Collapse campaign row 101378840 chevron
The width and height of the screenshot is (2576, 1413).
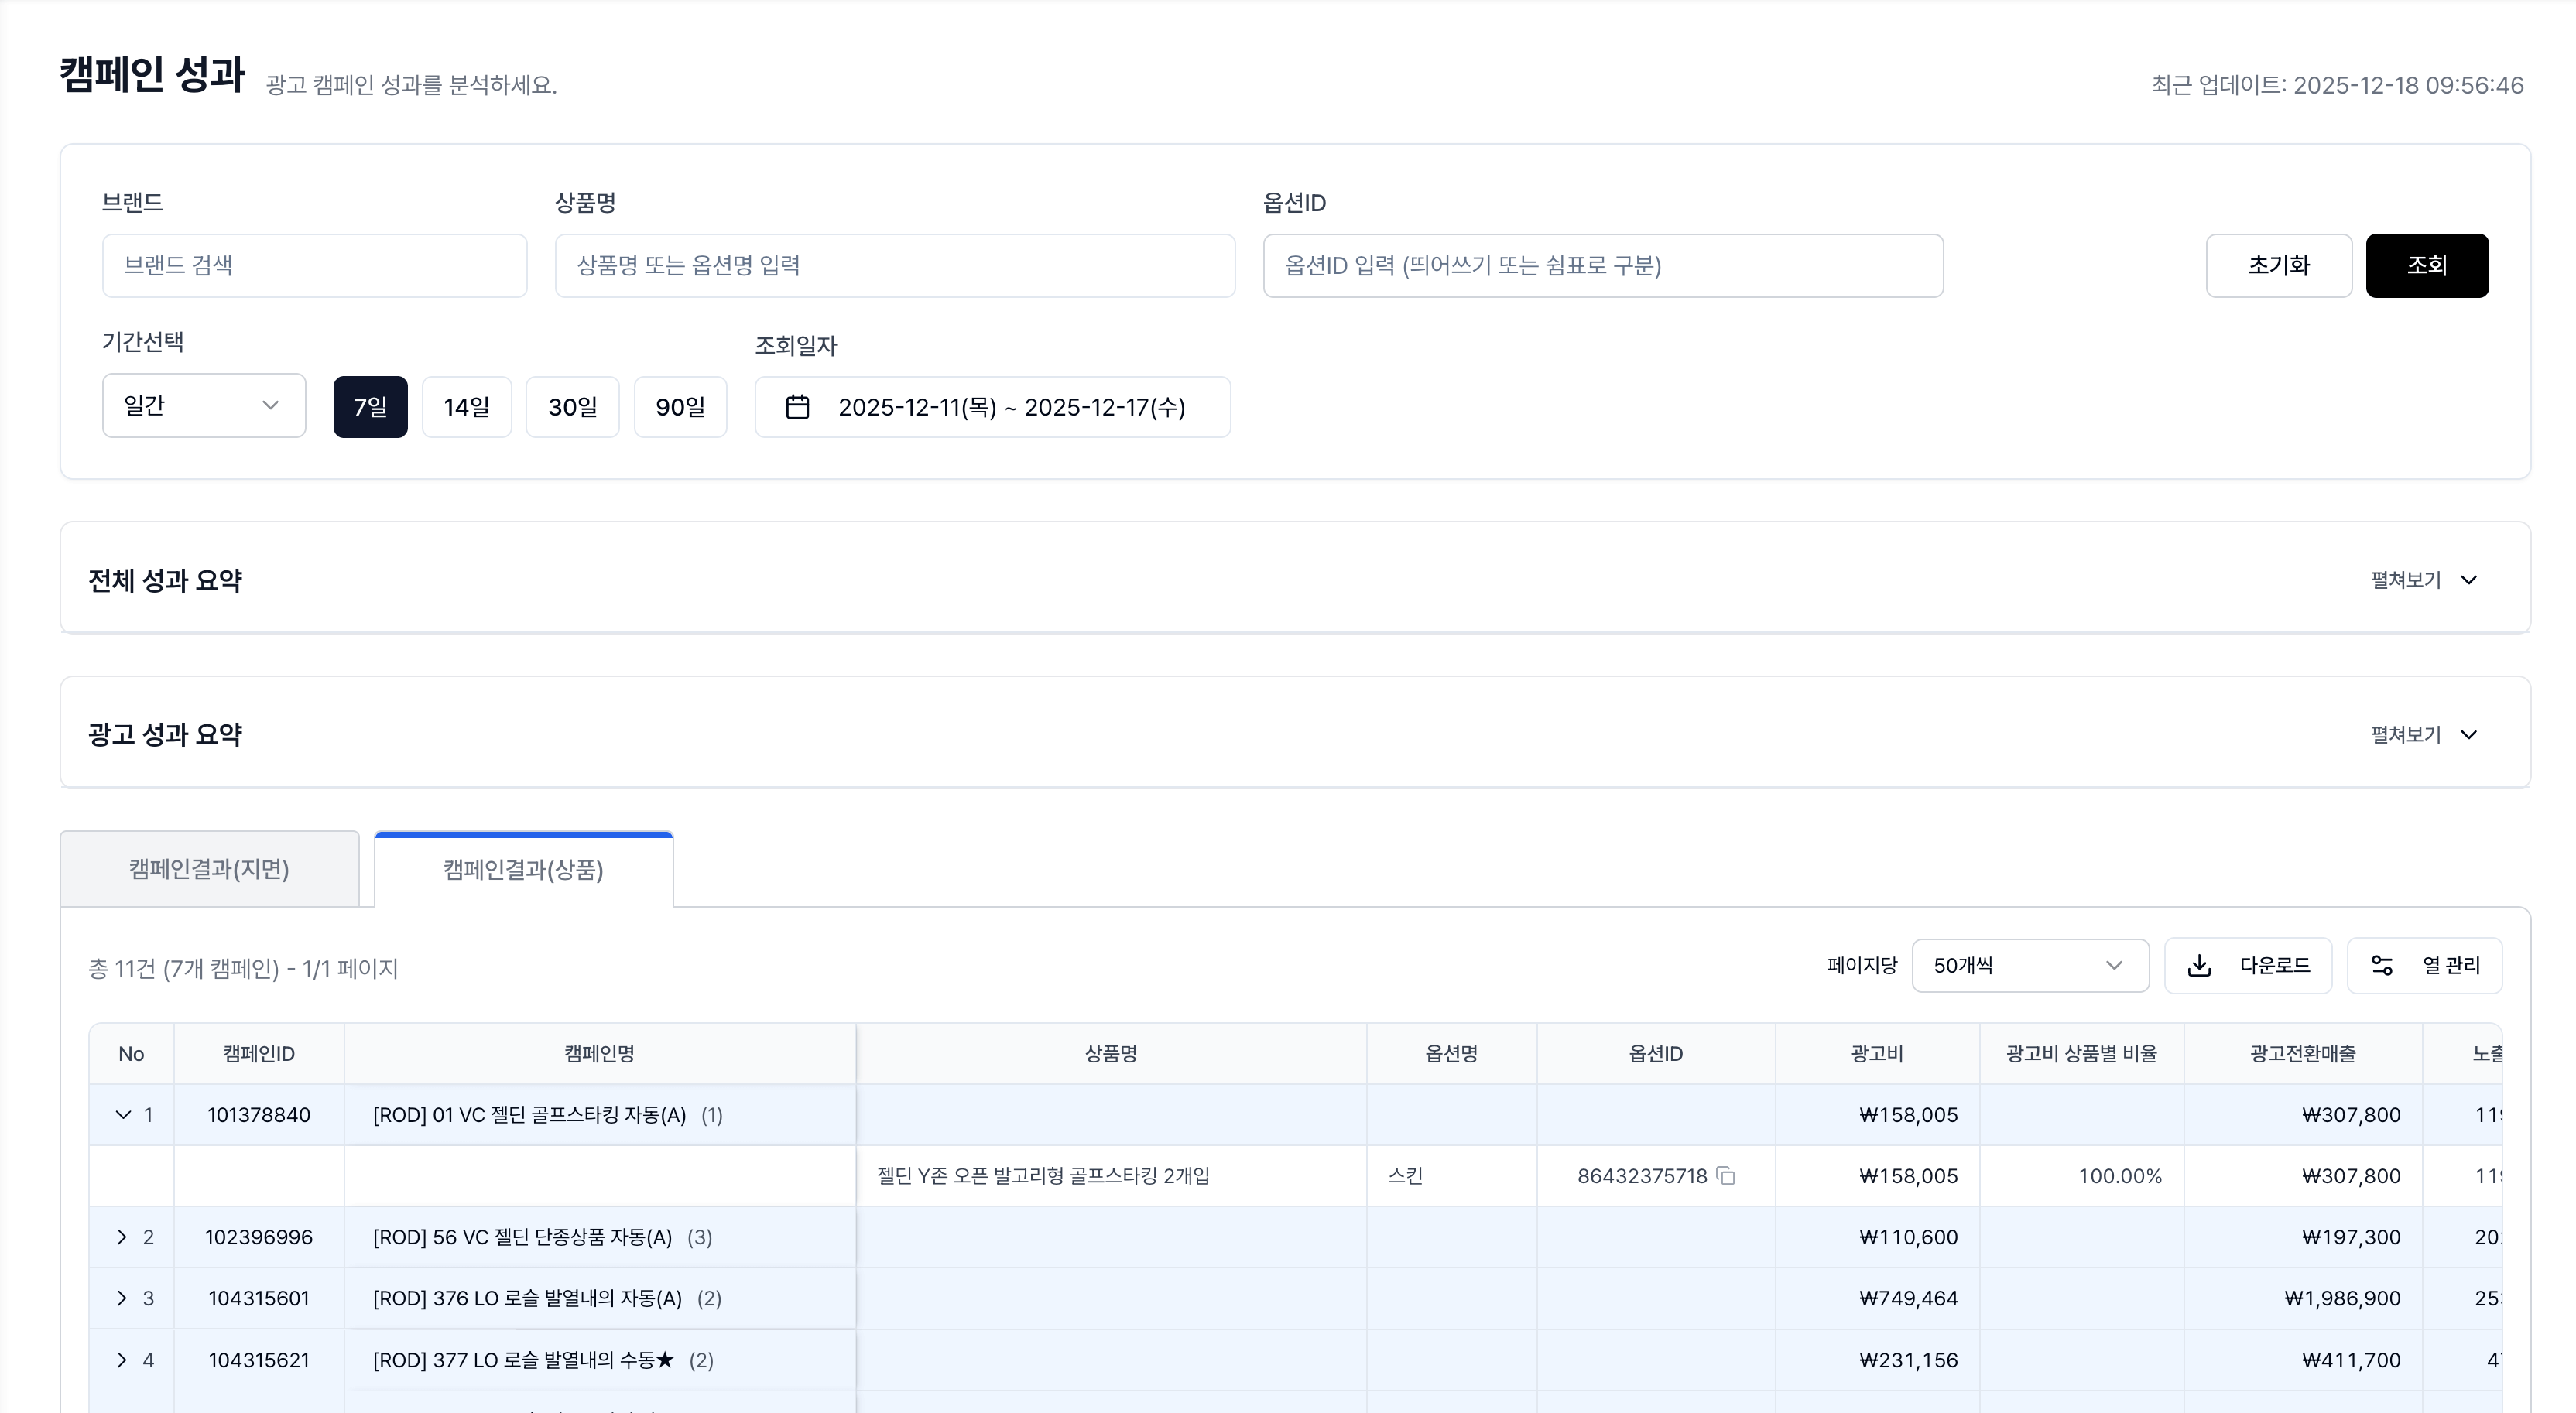[122, 1115]
